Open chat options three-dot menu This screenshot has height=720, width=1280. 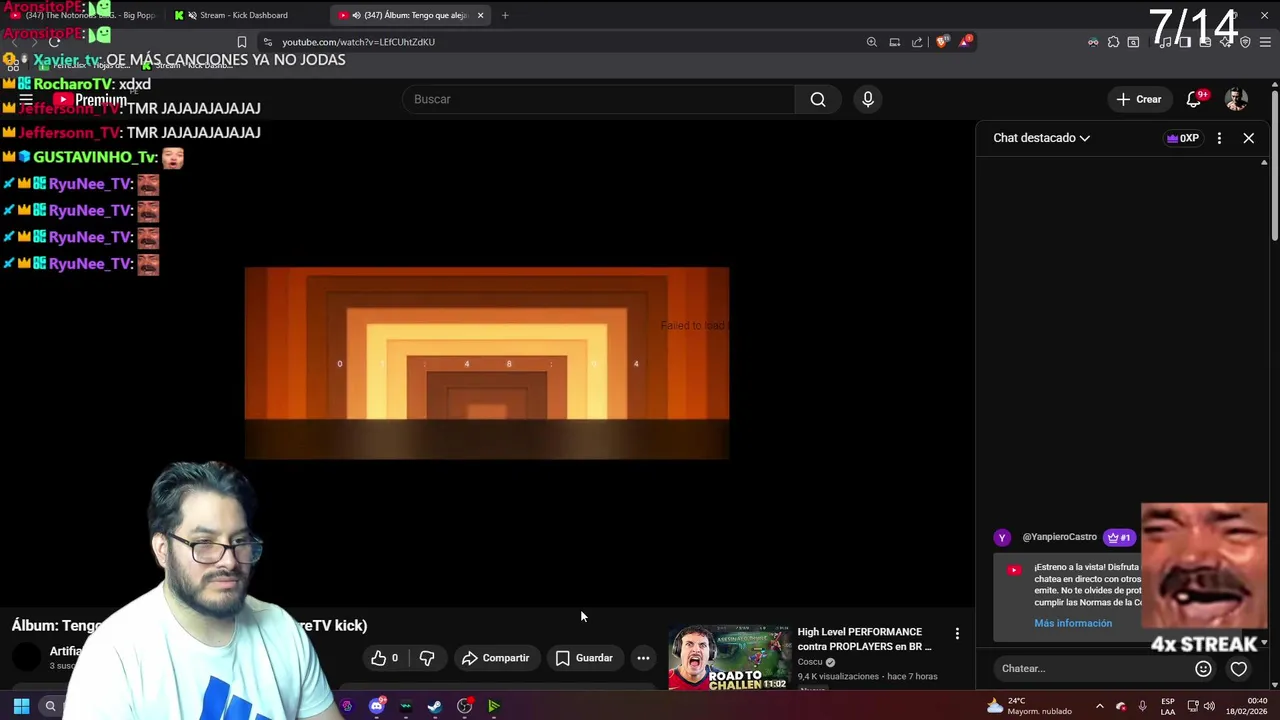1219,138
